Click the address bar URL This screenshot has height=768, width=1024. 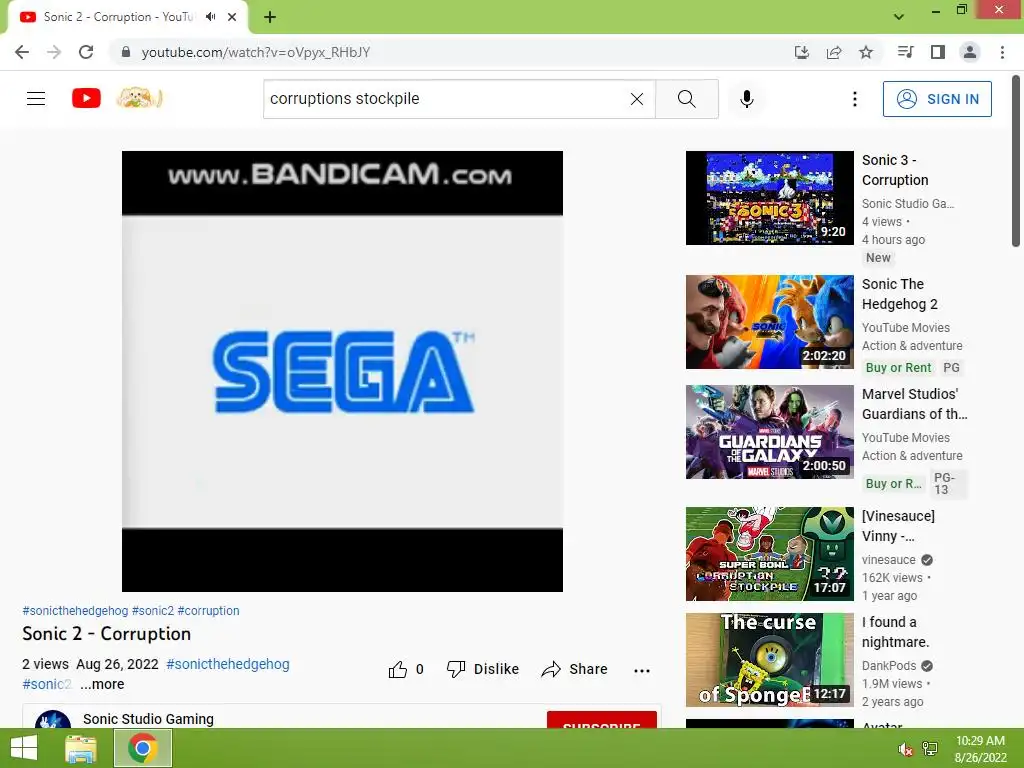256,52
